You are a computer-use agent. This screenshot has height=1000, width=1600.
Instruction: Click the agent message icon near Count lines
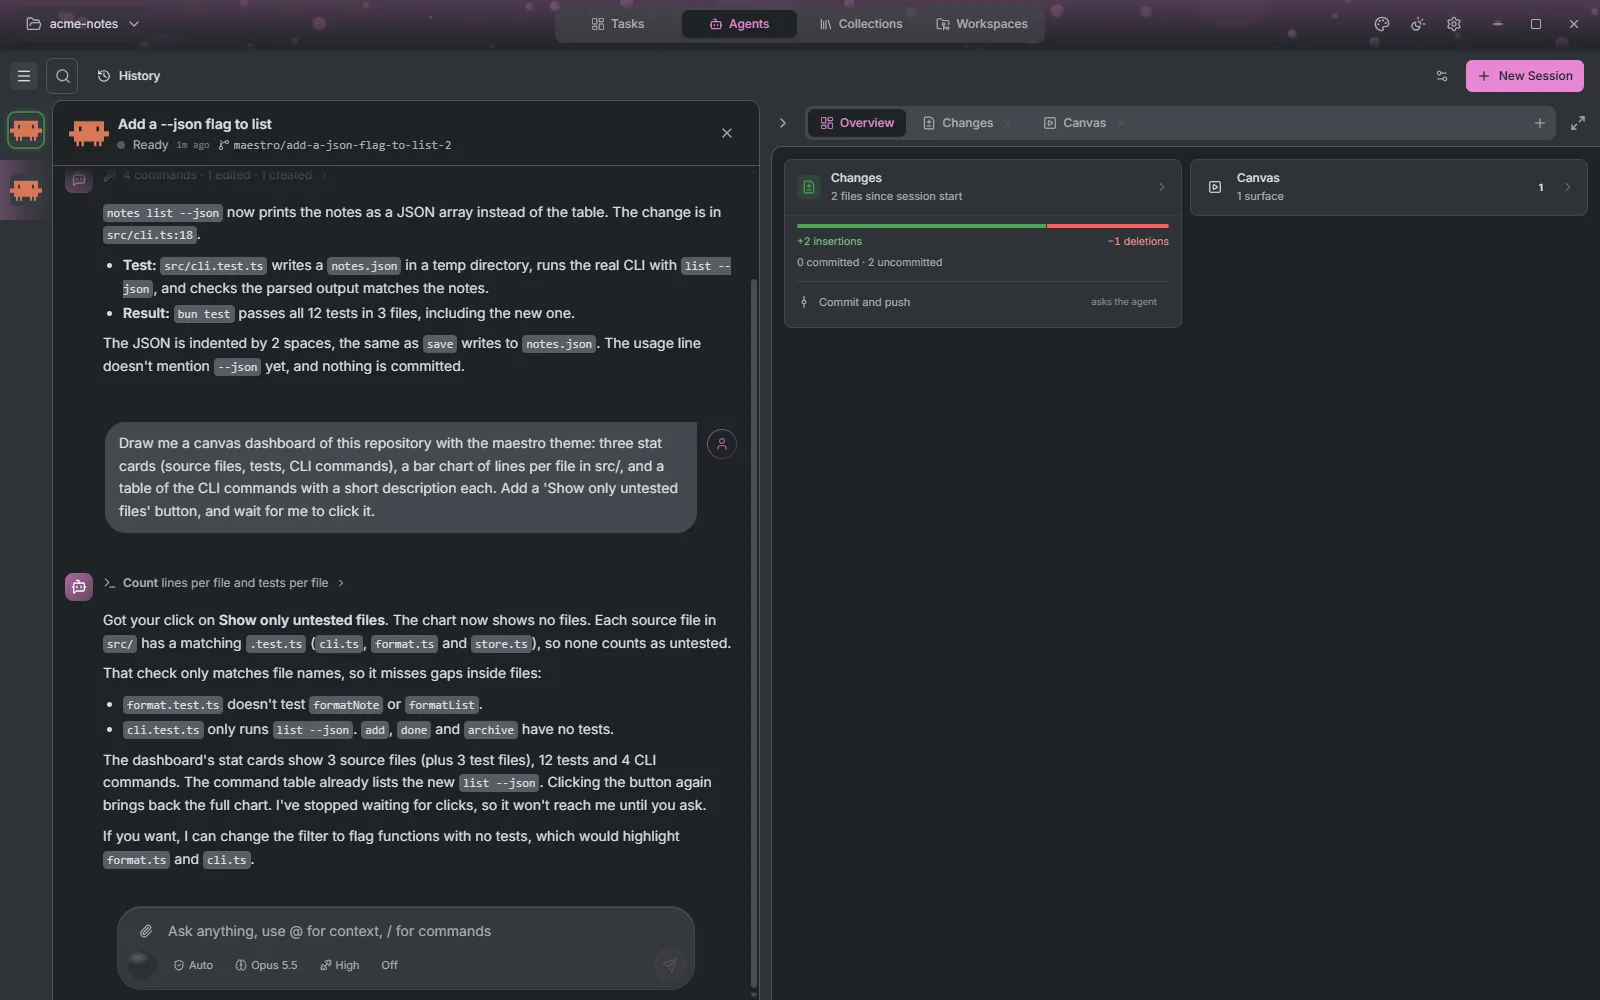point(79,587)
